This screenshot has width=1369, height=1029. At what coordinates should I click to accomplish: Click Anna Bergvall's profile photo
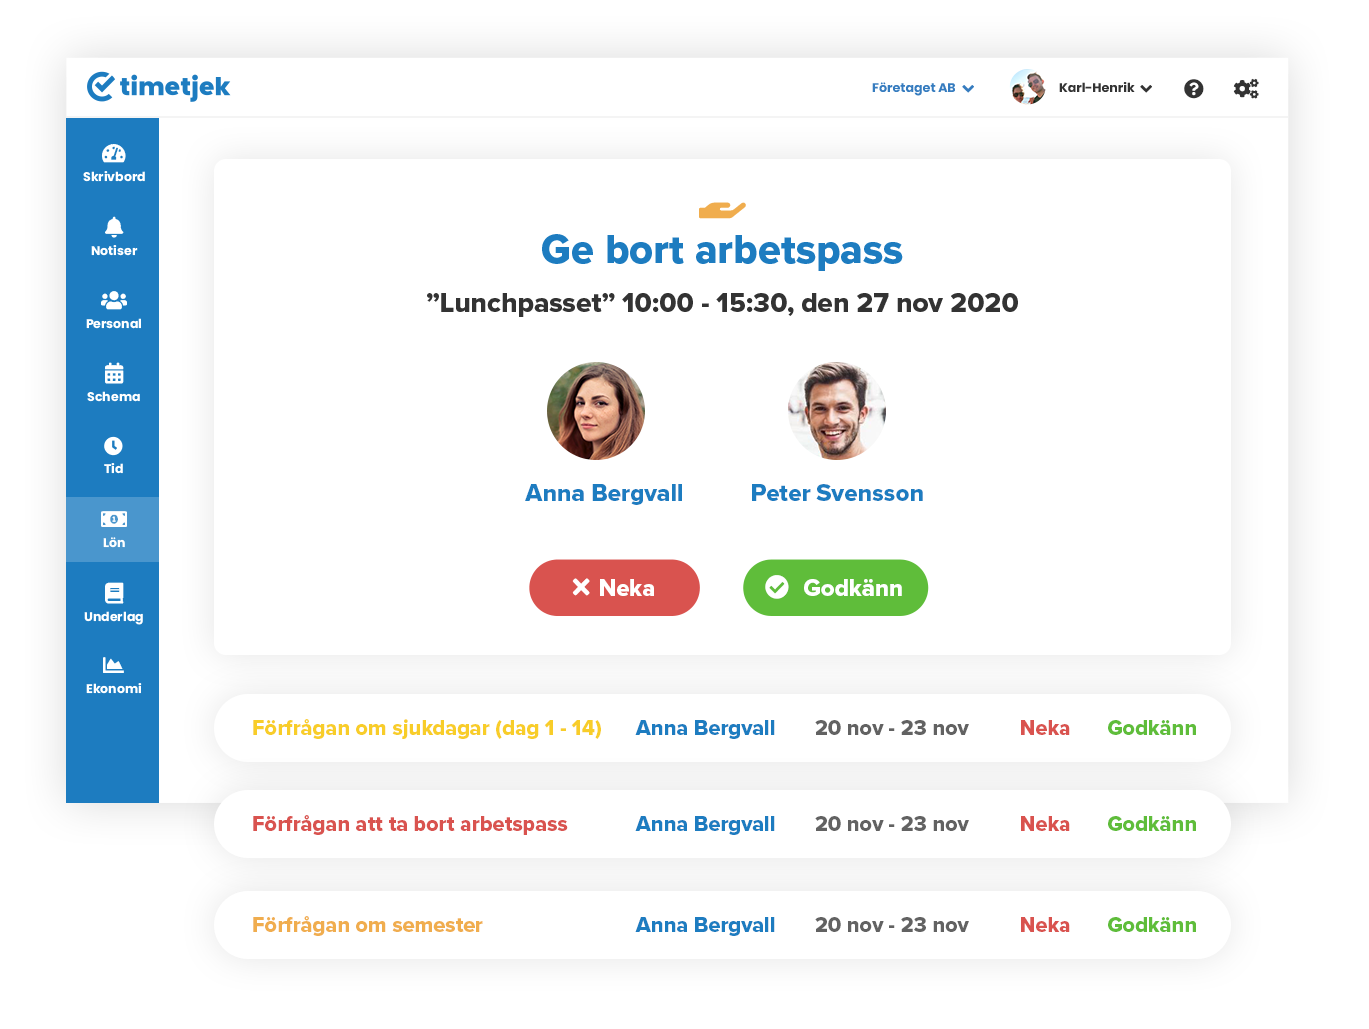click(596, 411)
